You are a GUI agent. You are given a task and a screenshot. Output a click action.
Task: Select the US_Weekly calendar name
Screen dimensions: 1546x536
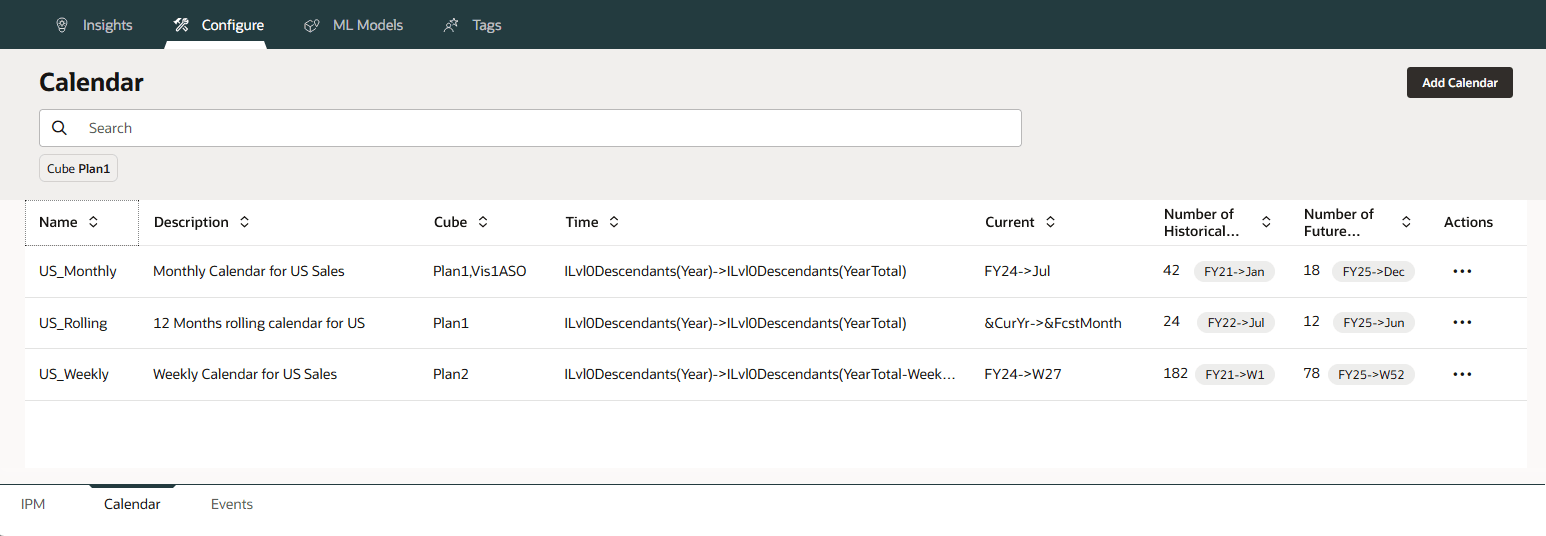[74, 374]
